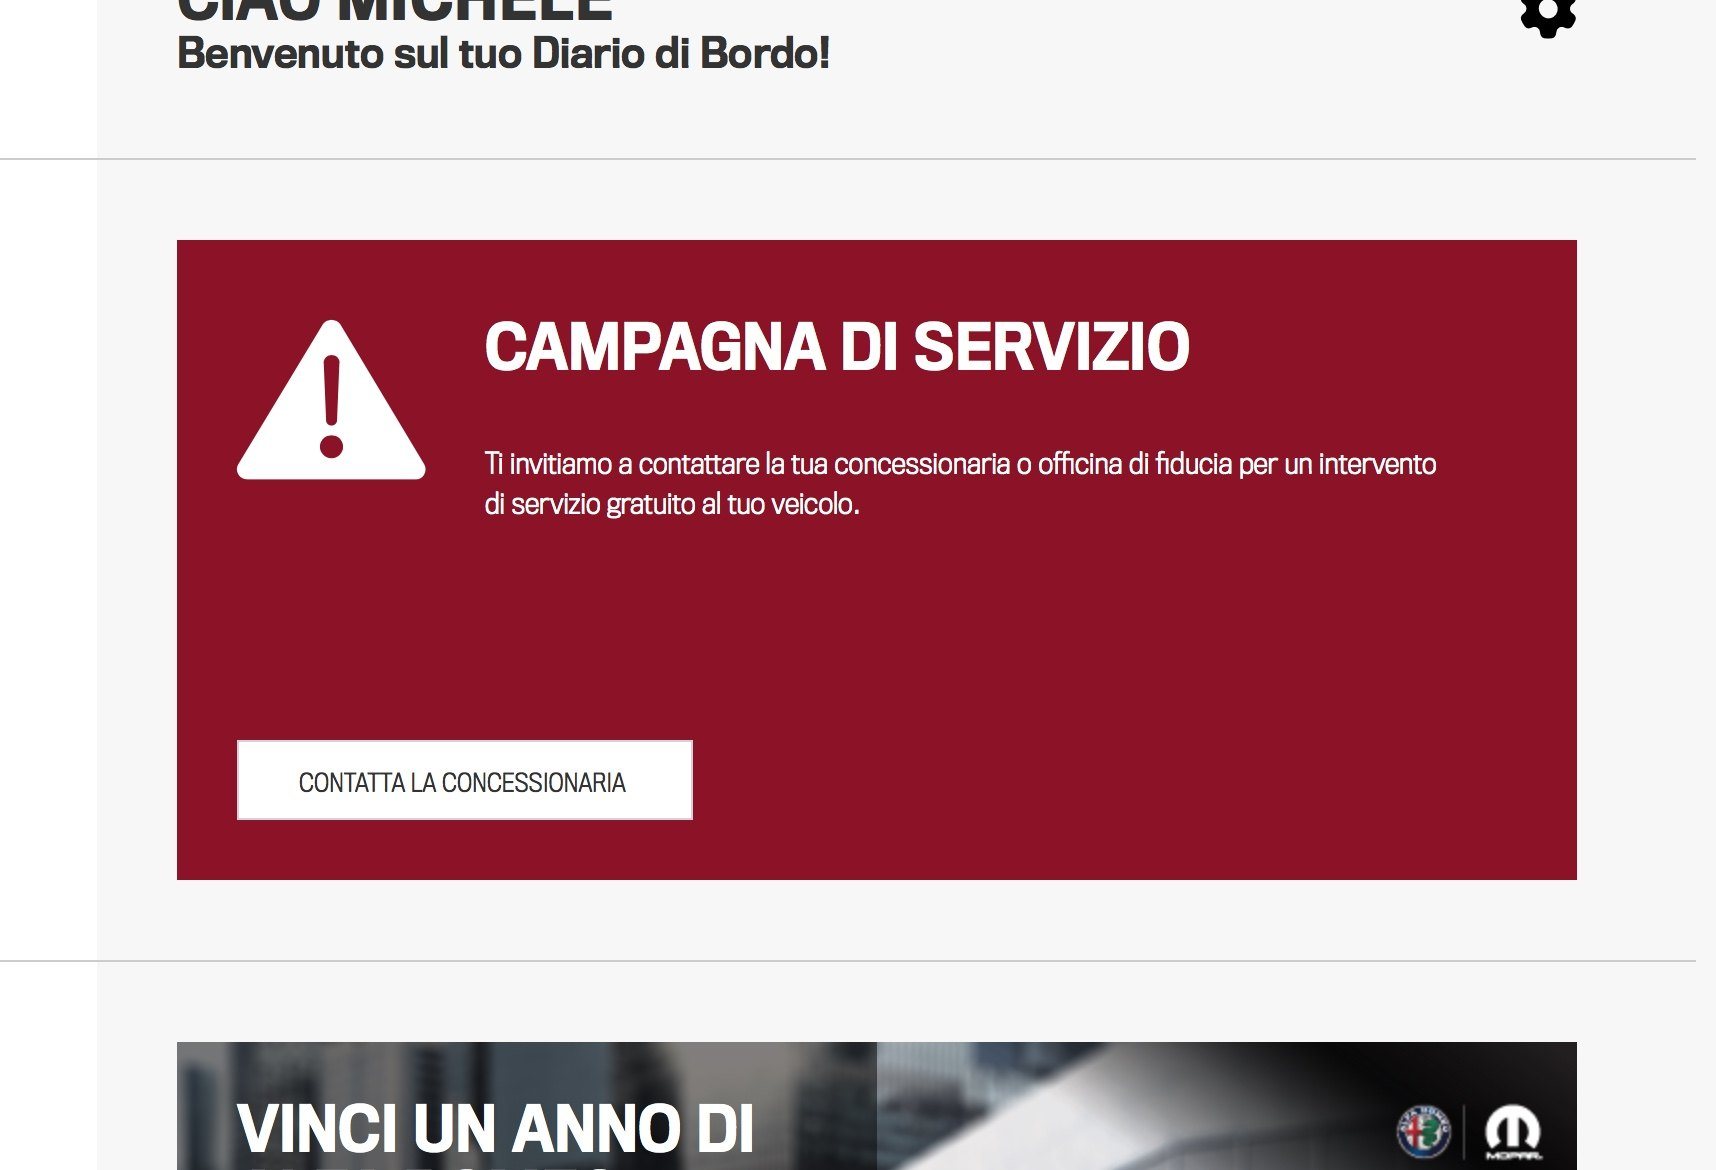Open settings via the gear icon
The width and height of the screenshot is (1716, 1170).
click(x=1548, y=14)
